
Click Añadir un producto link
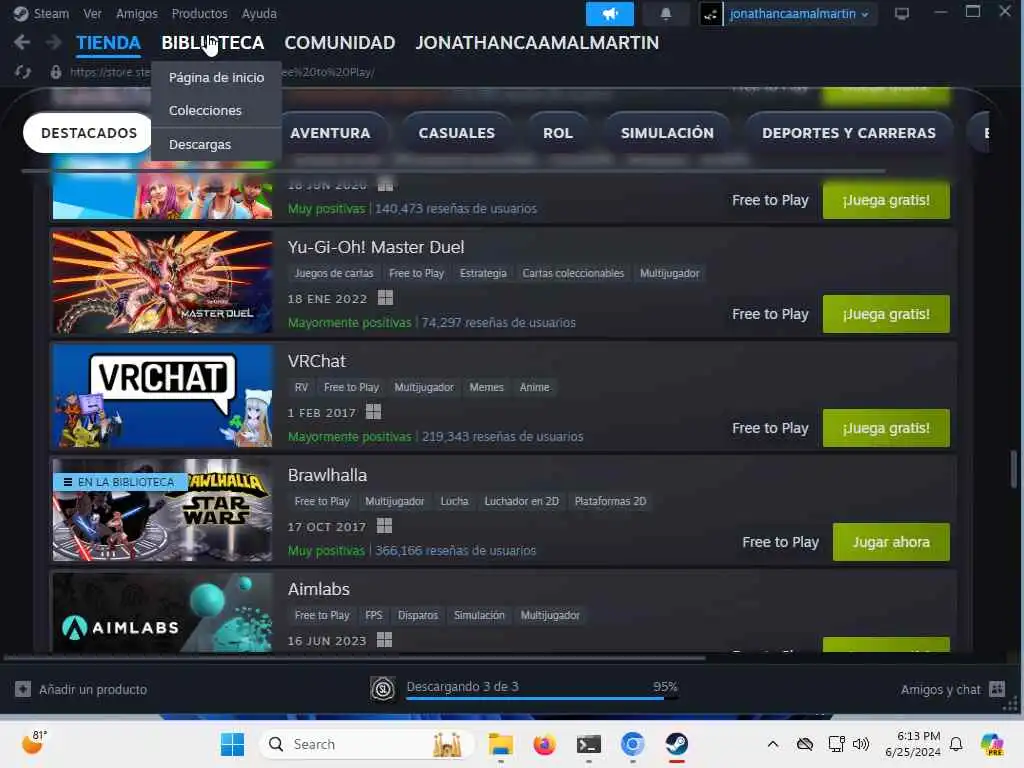(93, 689)
